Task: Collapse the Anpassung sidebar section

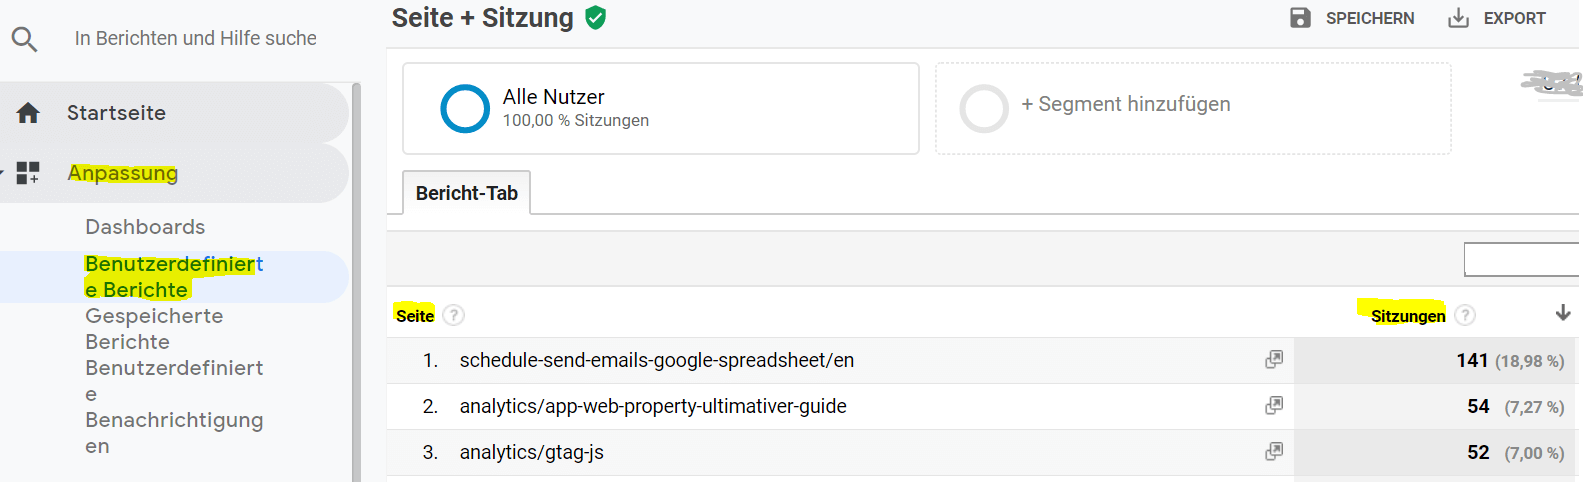Action: [3, 173]
